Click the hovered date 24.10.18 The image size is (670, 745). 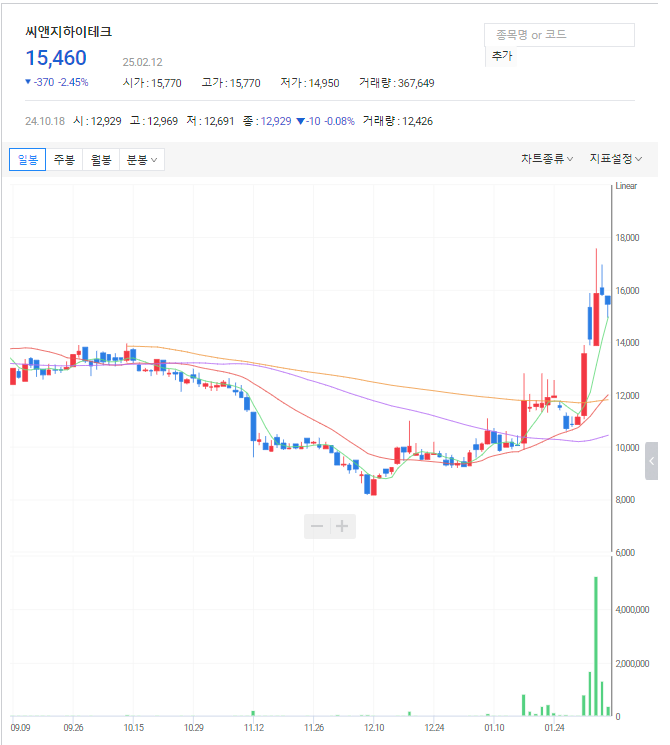[x=45, y=121]
